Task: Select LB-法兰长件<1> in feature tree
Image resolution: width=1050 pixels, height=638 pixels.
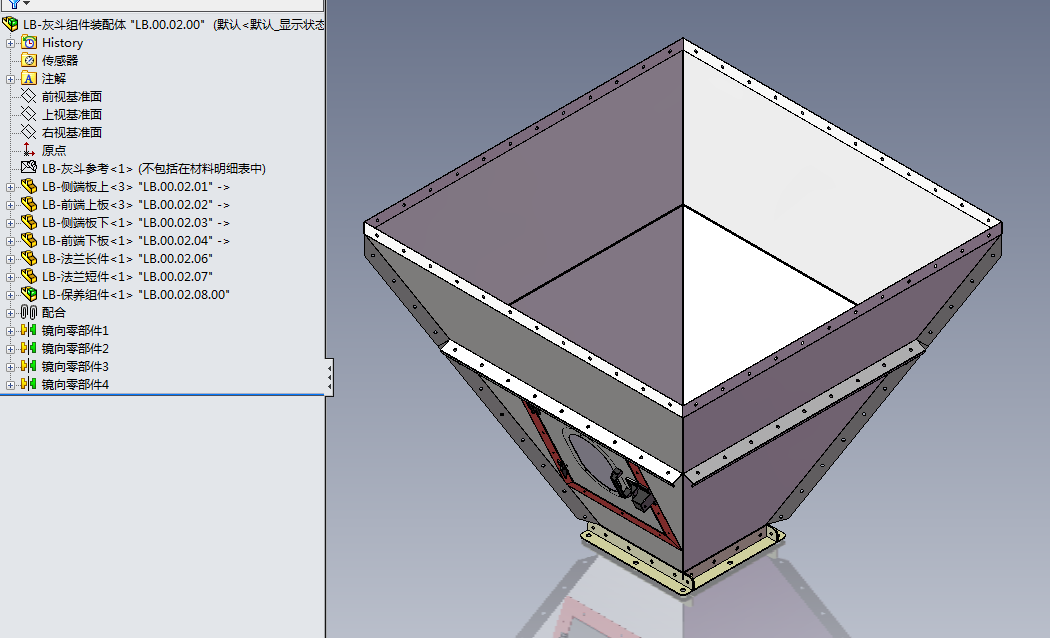Action: [x=127, y=258]
